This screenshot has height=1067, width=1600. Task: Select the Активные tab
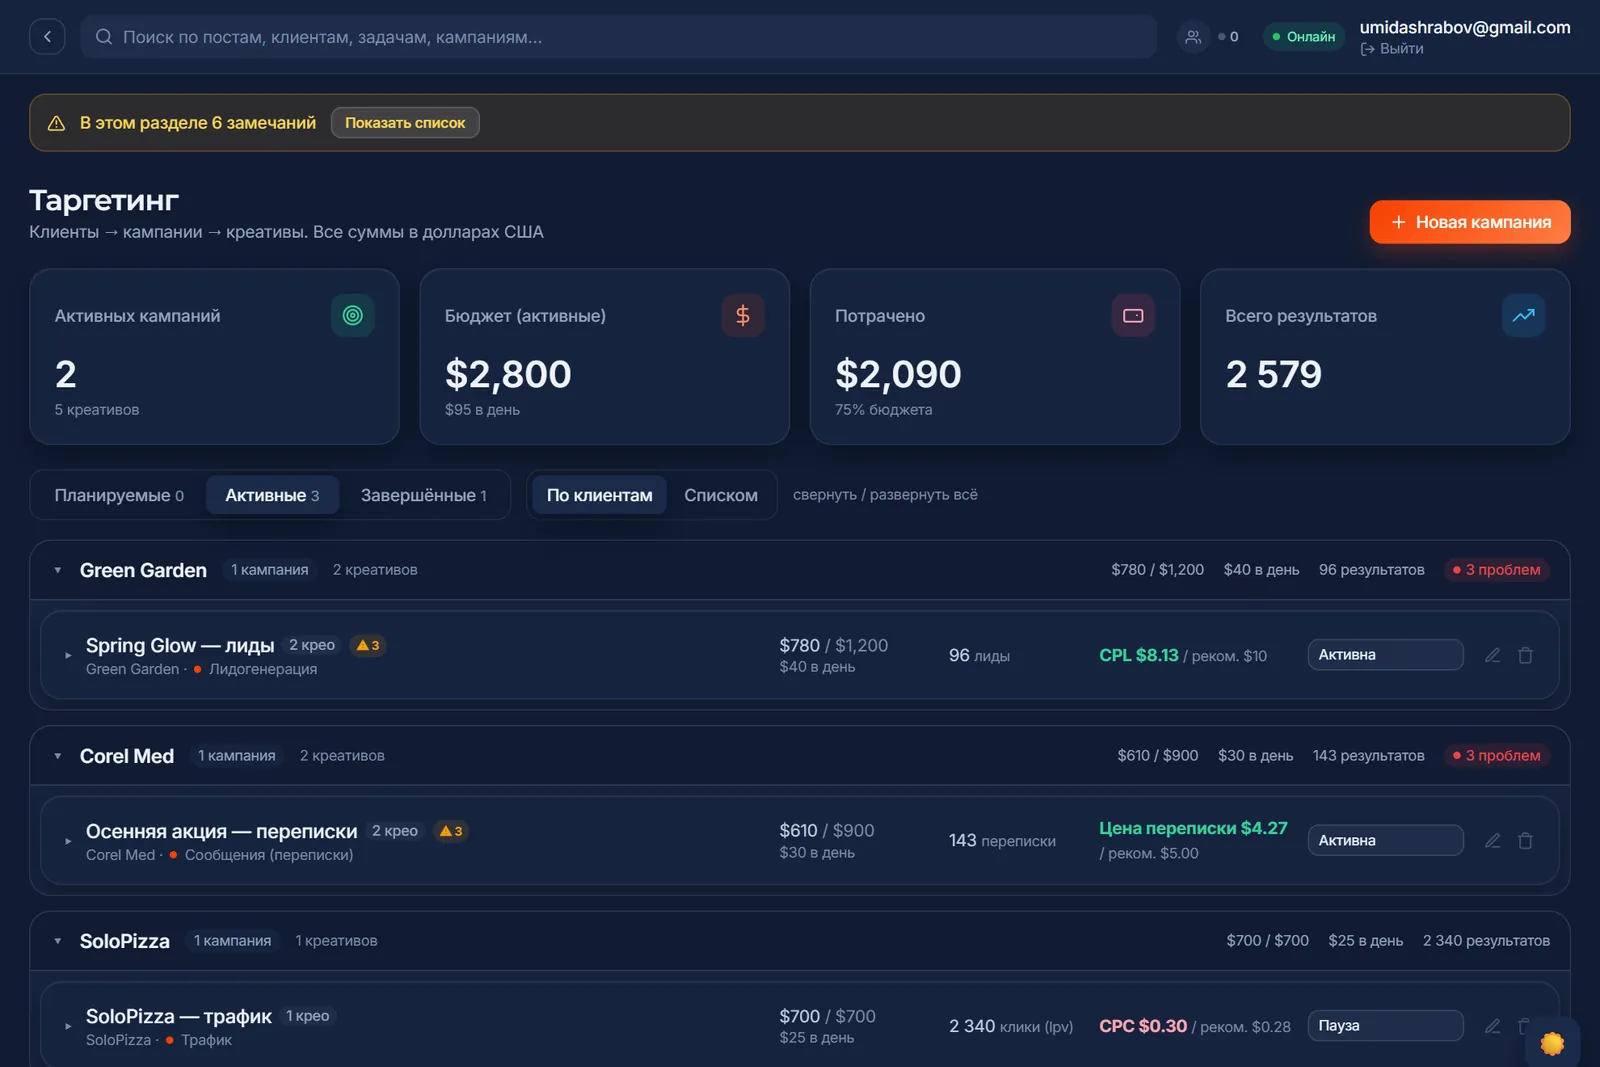pyautogui.click(x=272, y=495)
